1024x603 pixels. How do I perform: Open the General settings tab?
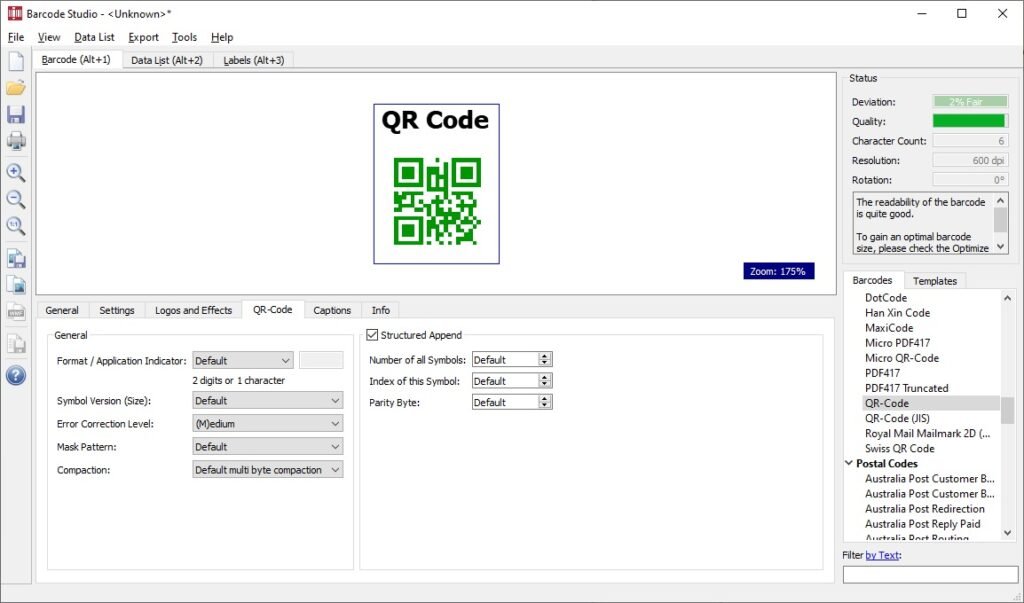pyautogui.click(x=62, y=310)
